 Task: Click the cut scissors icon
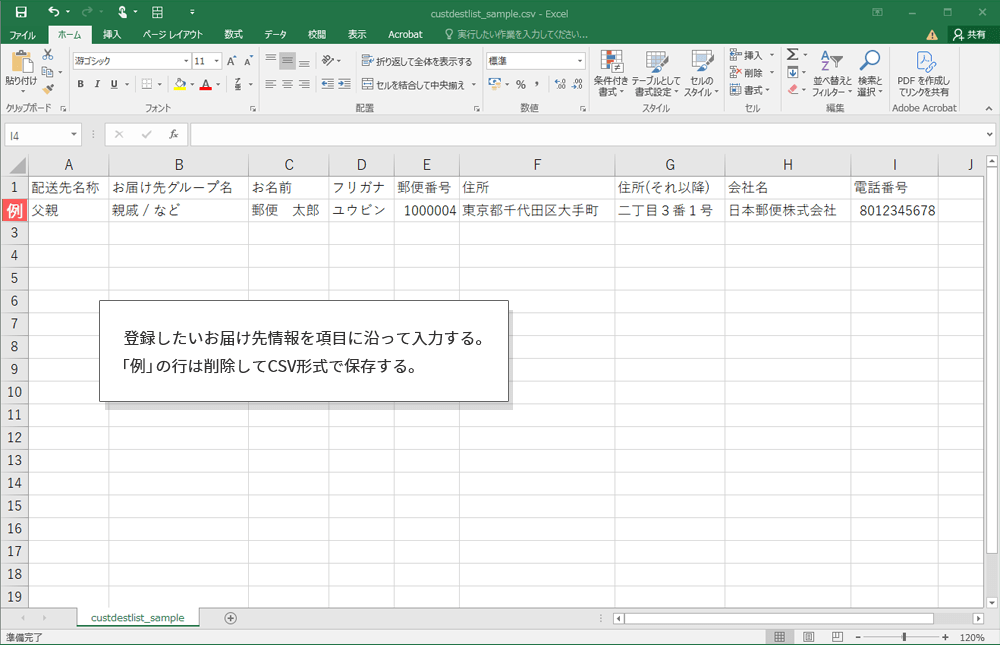point(46,55)
